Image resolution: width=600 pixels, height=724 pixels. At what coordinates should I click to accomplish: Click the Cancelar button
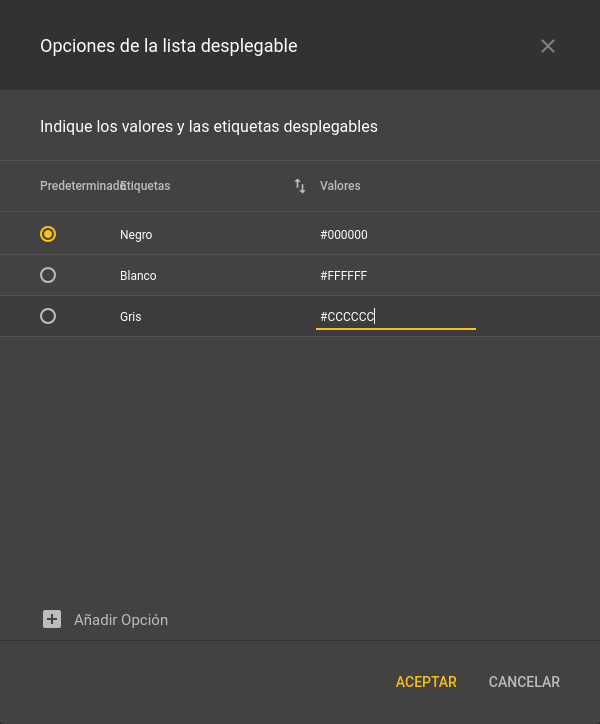524,682
